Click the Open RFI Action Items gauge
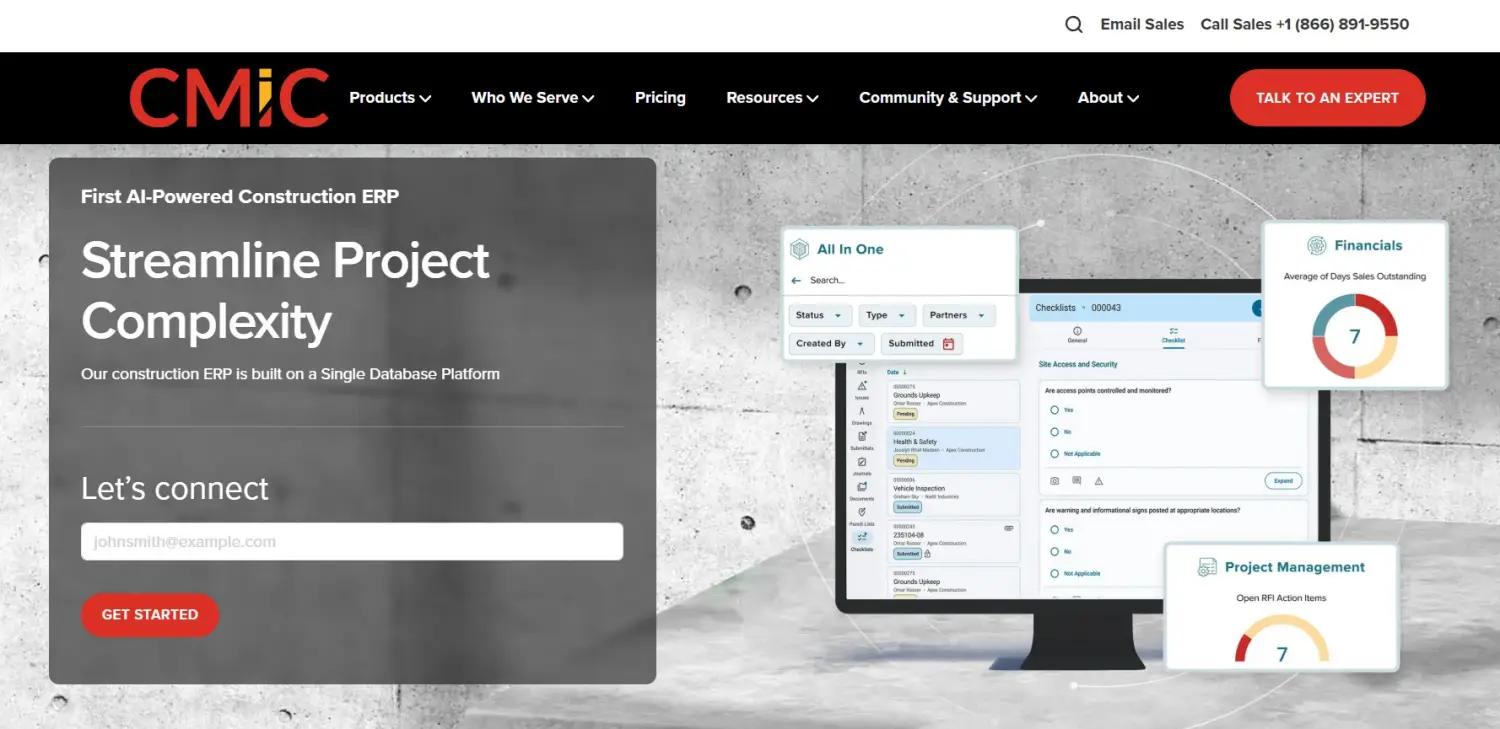Image resolution: width=1500 pixels, height=729 pixels. pos(1282,640)
